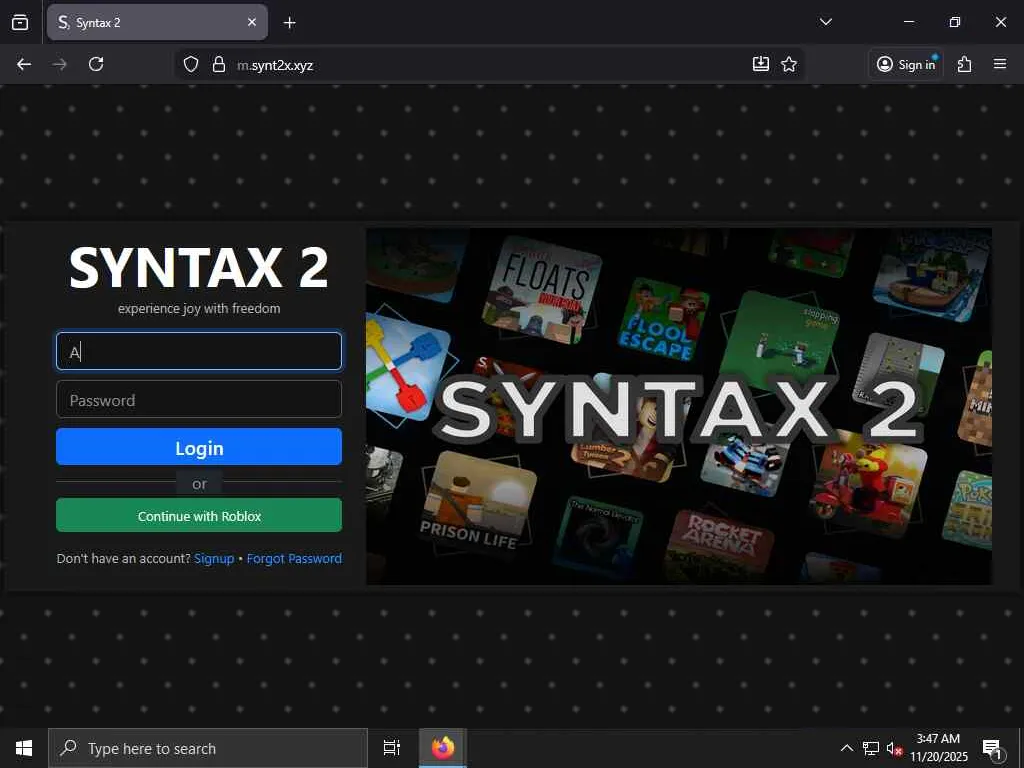
Task: Open the clock showing 3:47 AM
Action: (x=938, y=748)
